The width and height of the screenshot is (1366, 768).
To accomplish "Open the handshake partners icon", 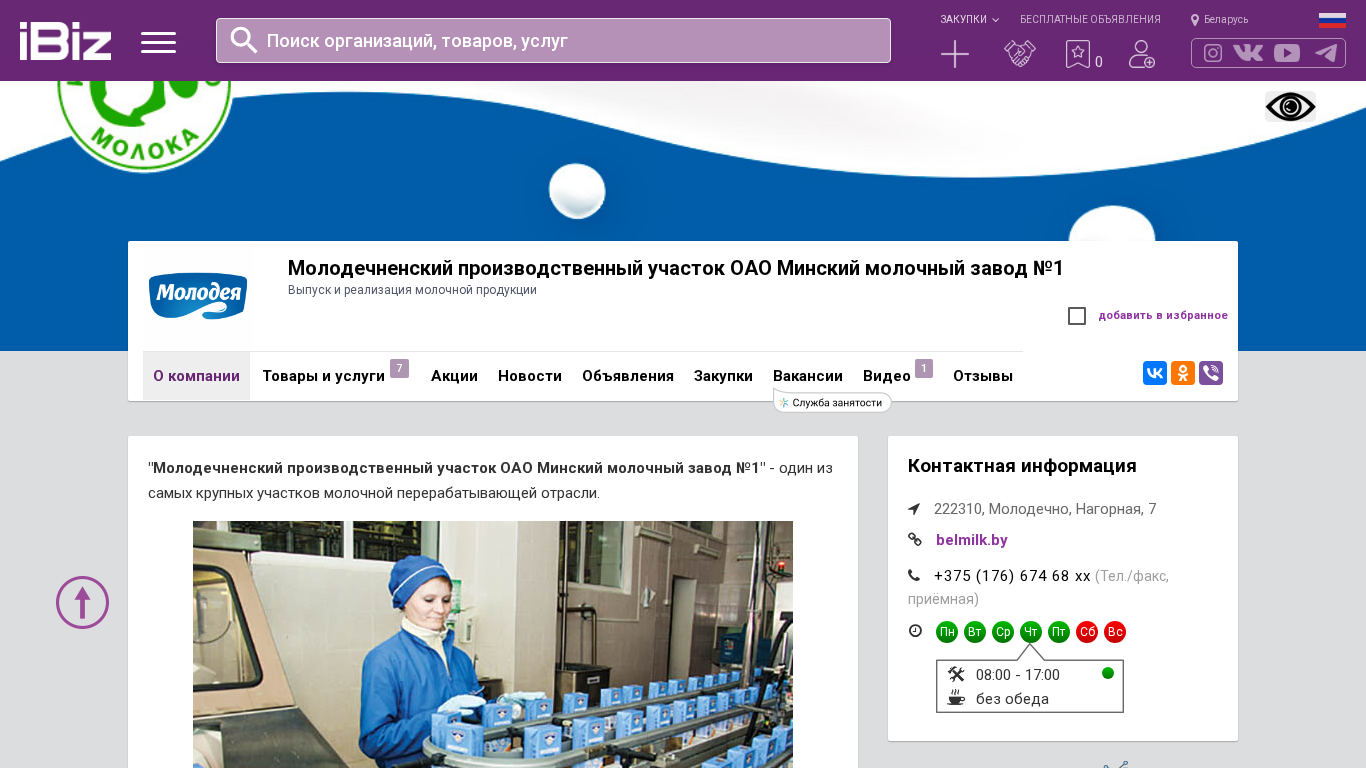I will tap(1020, 54).
